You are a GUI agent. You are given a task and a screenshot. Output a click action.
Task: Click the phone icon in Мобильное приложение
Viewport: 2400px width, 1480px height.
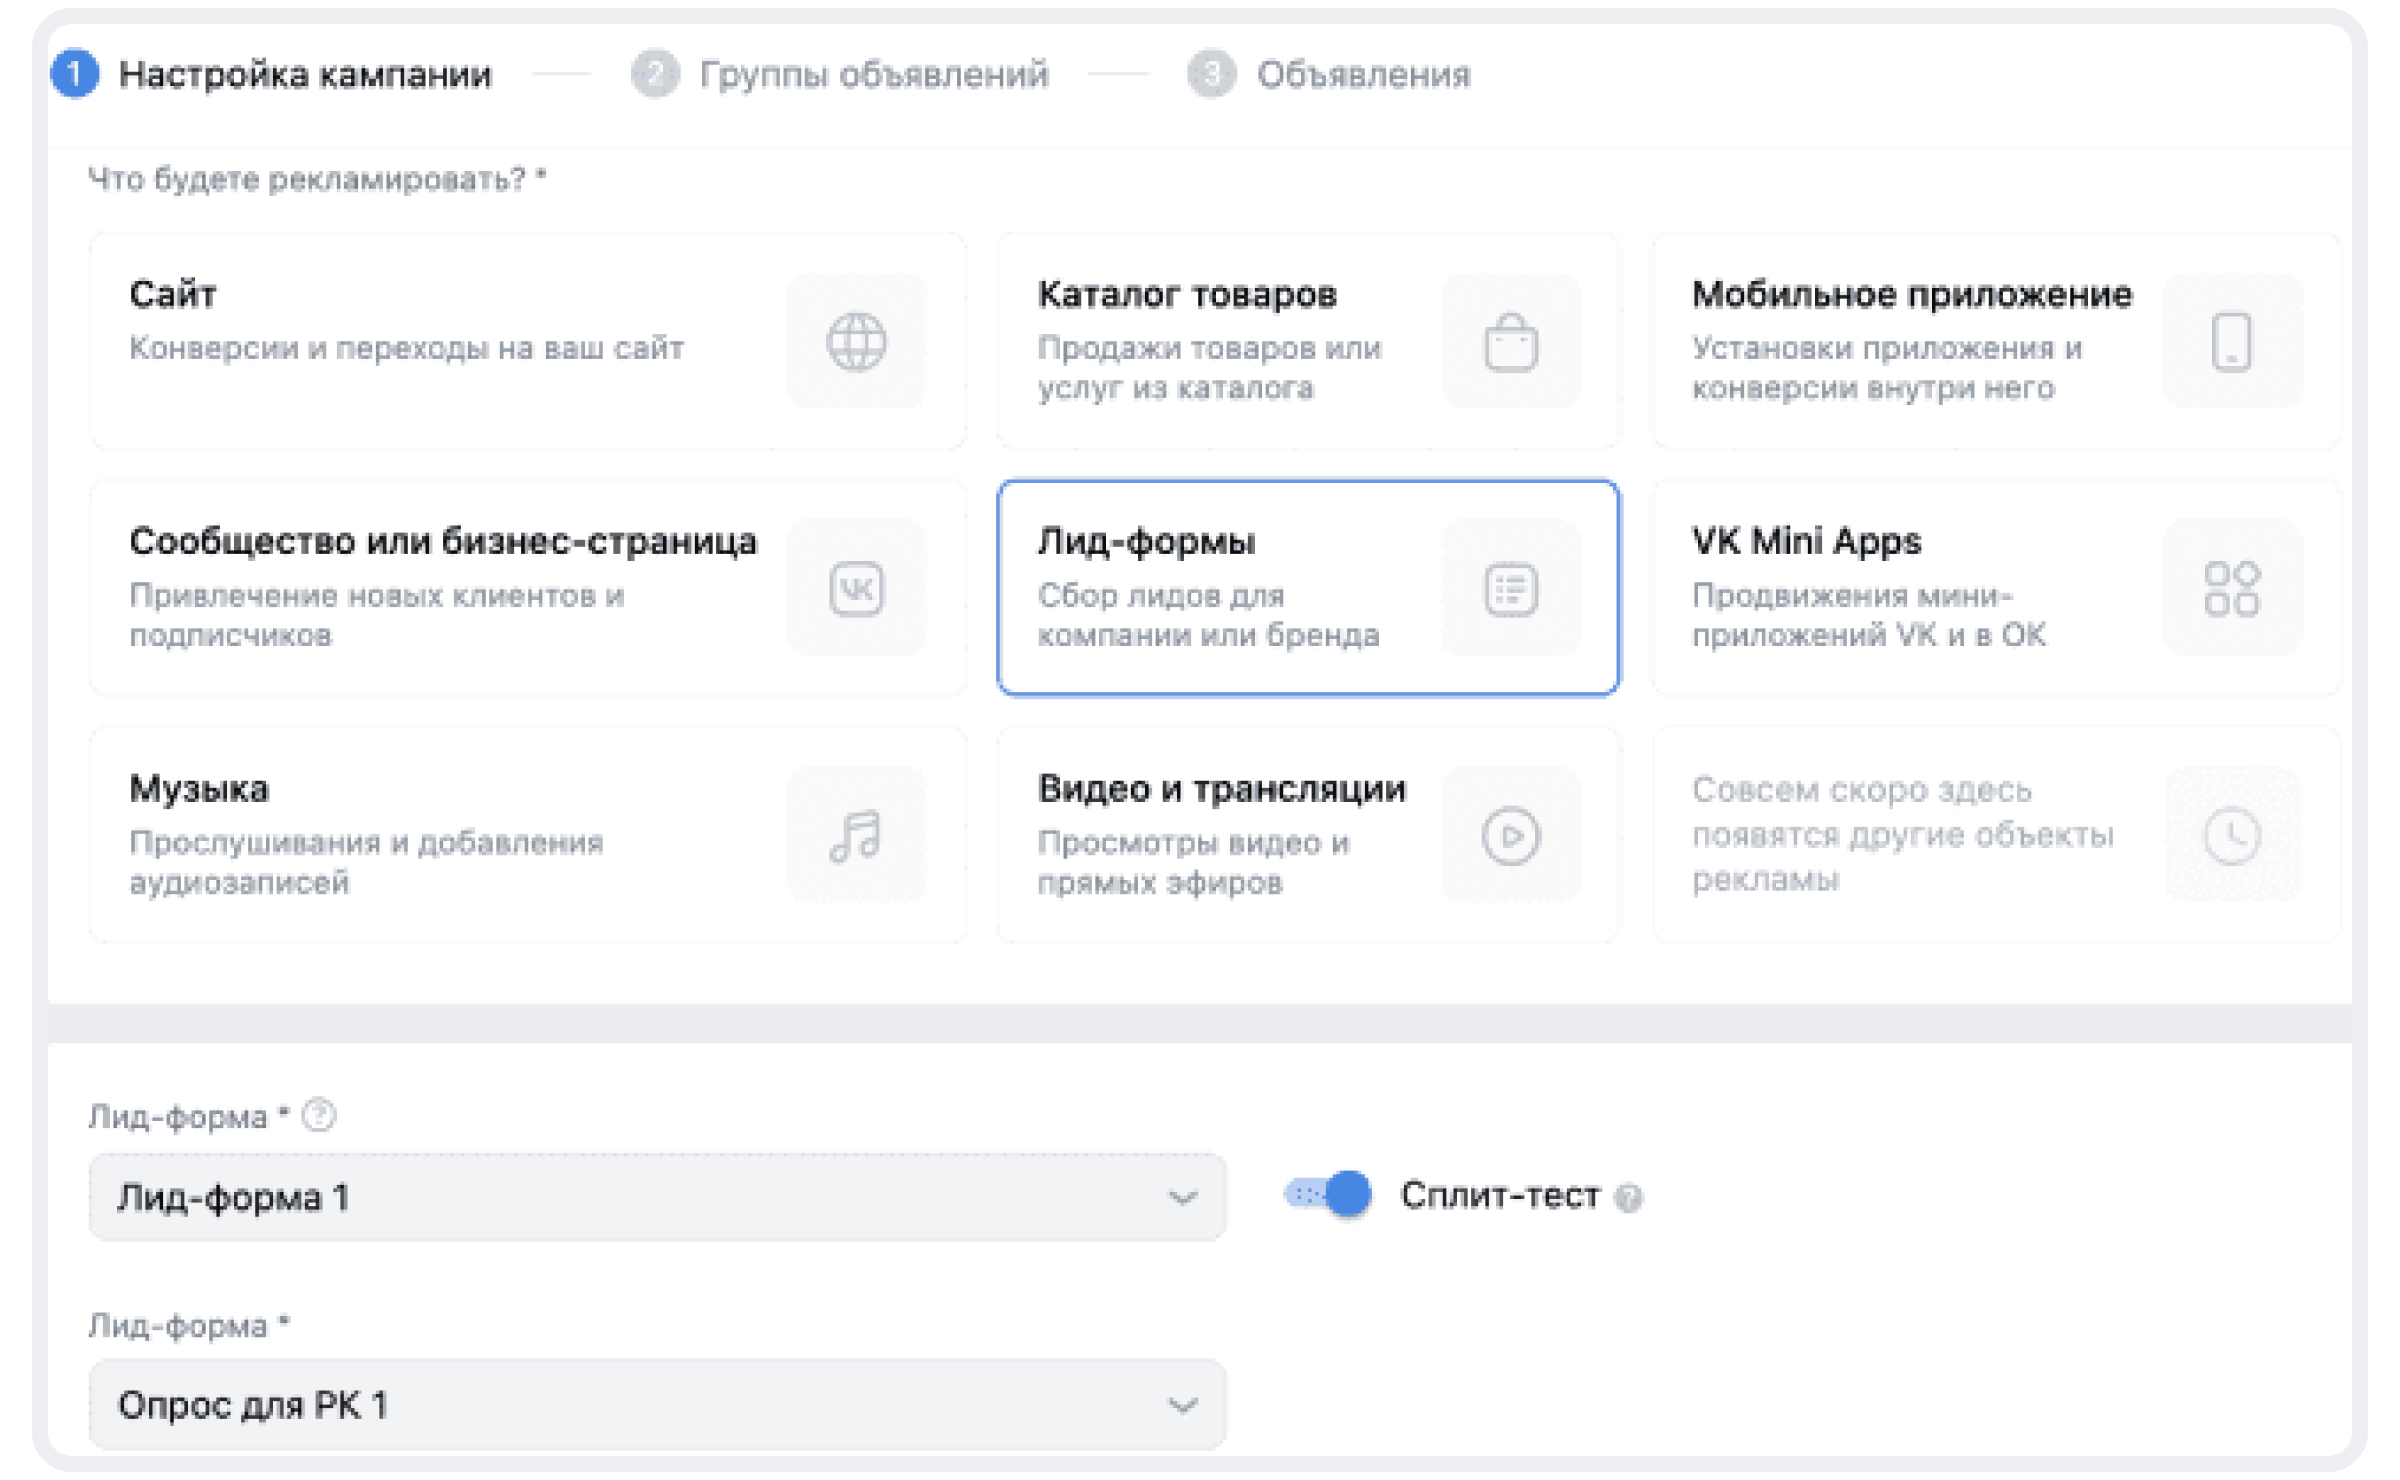[2231, 342]
